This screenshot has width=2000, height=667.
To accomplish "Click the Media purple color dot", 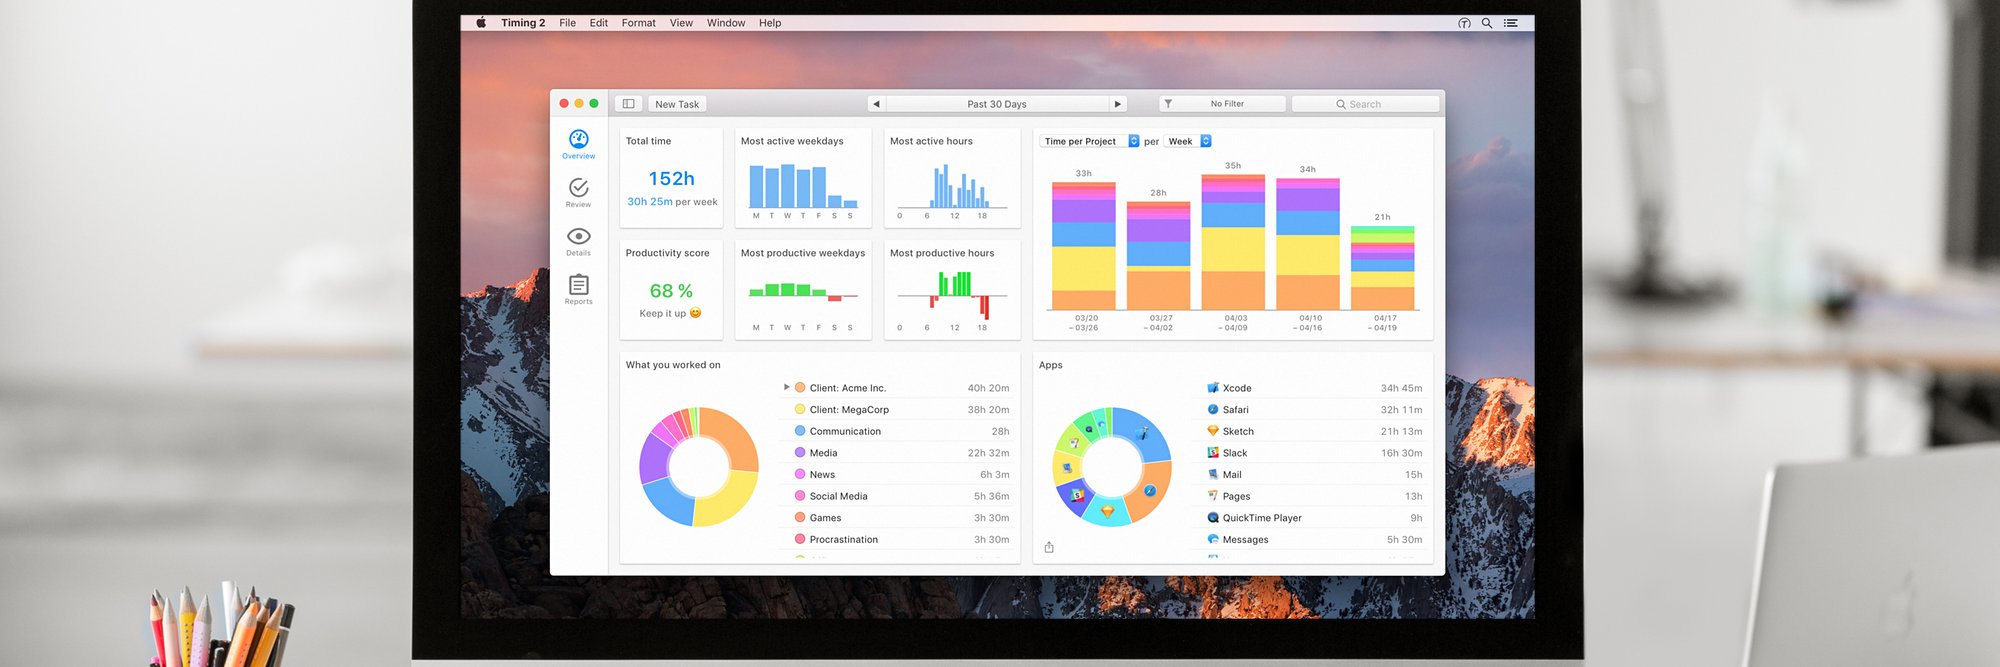I will 800,453.
